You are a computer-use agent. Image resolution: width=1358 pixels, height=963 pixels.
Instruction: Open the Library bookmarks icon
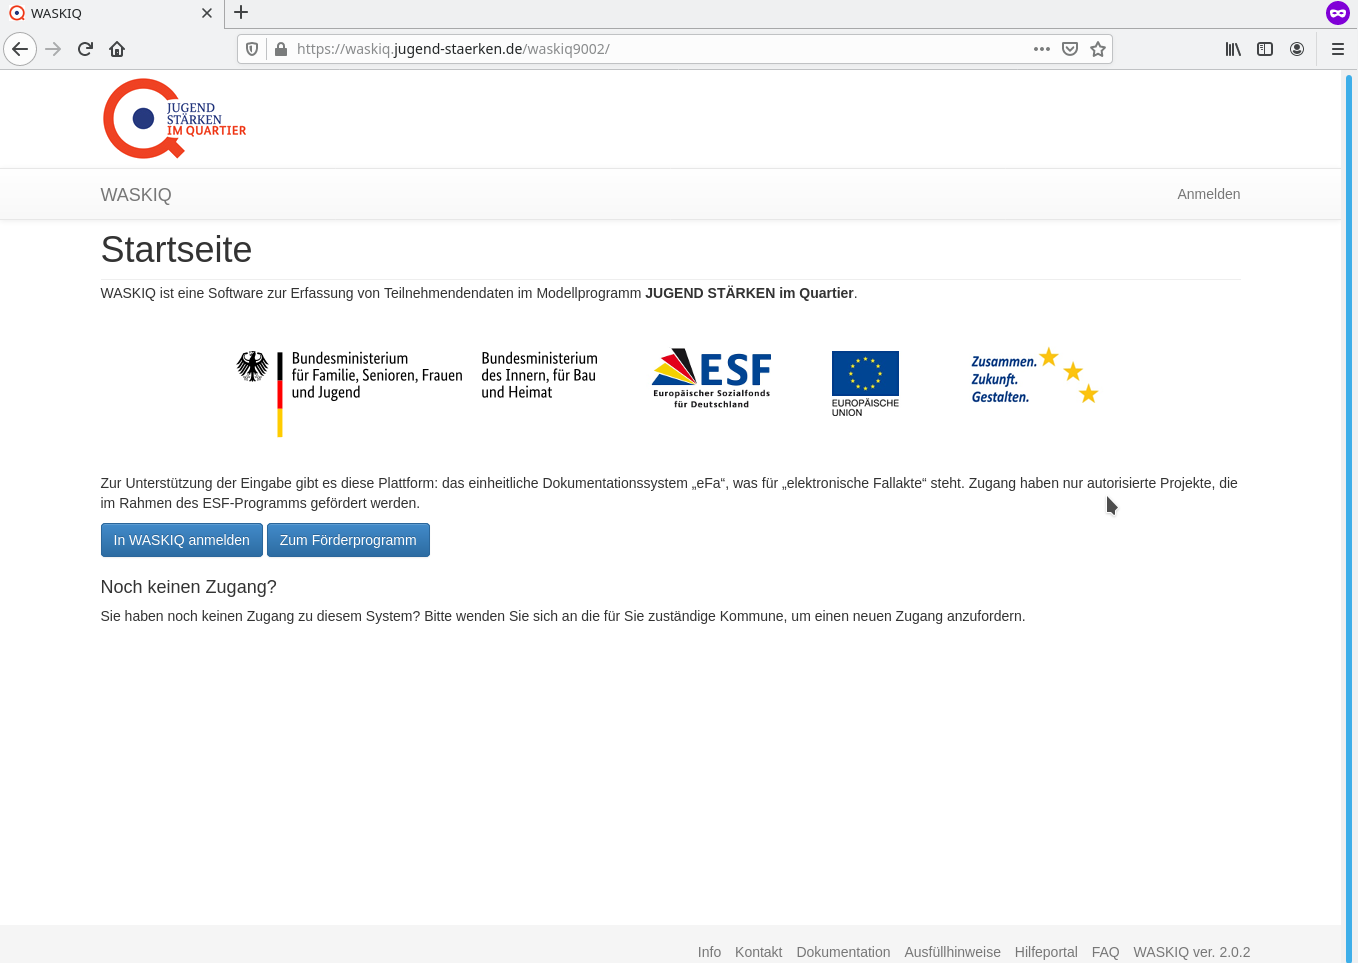(1233, 49)
